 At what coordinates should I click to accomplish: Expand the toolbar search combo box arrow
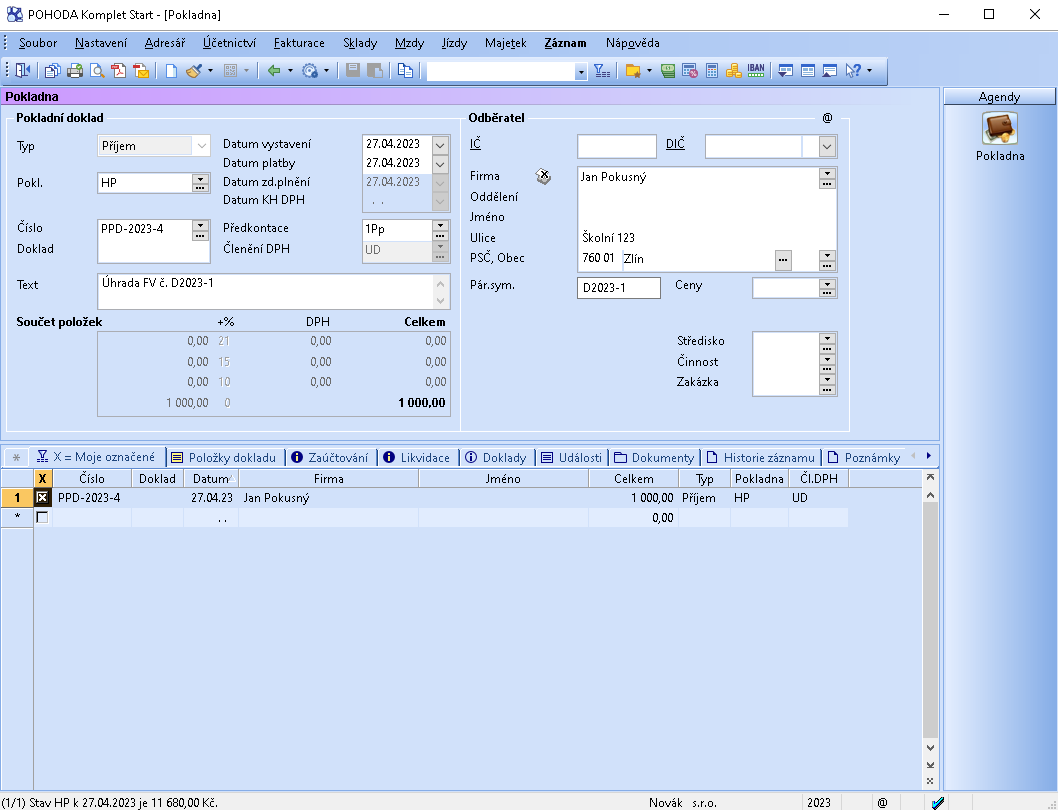(580, 72)
